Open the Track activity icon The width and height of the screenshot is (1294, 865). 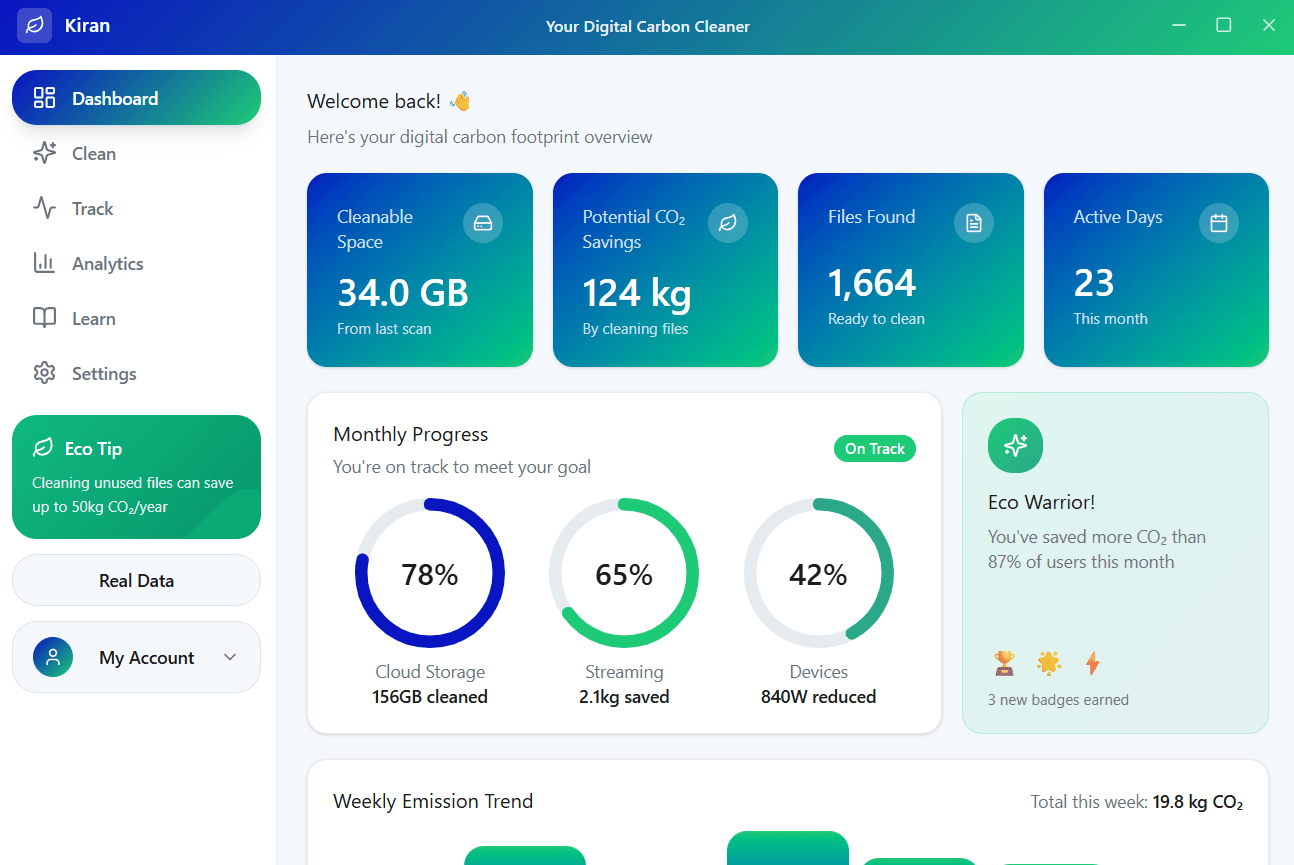coord(44,208)
